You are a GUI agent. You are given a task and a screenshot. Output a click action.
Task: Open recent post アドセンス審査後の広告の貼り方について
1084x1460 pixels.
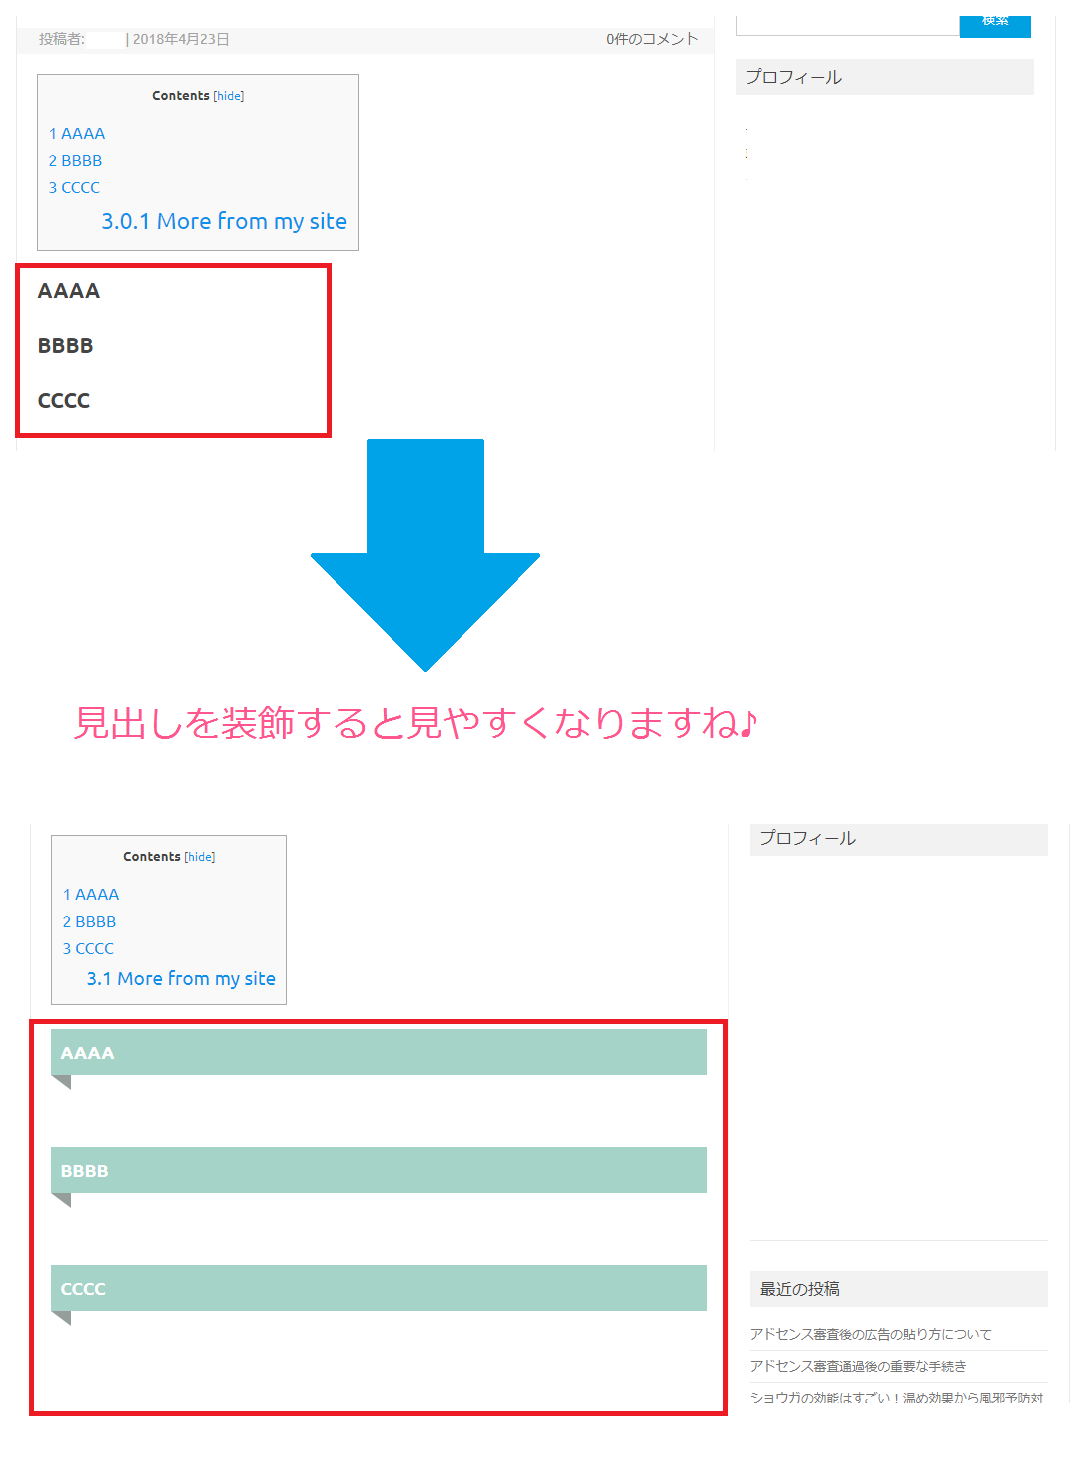pos(869,1333)
